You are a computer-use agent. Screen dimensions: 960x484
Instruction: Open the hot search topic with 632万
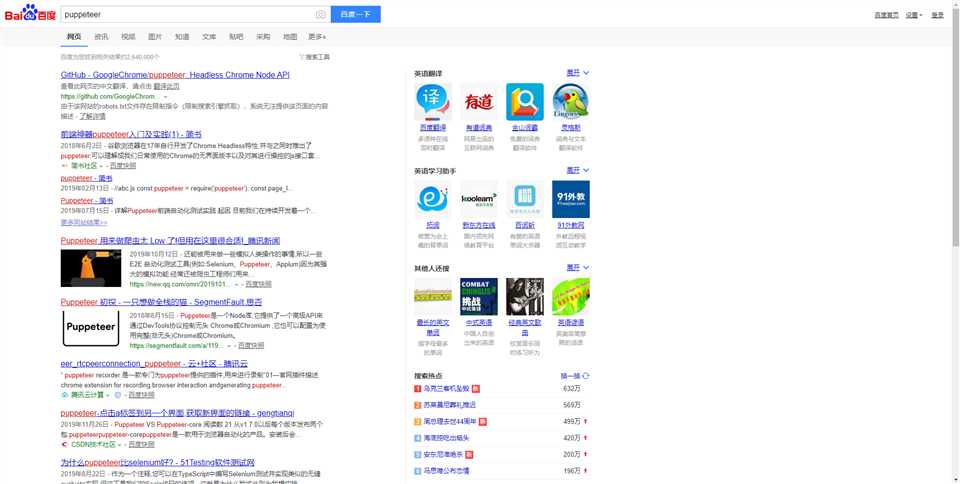point(446,389)
